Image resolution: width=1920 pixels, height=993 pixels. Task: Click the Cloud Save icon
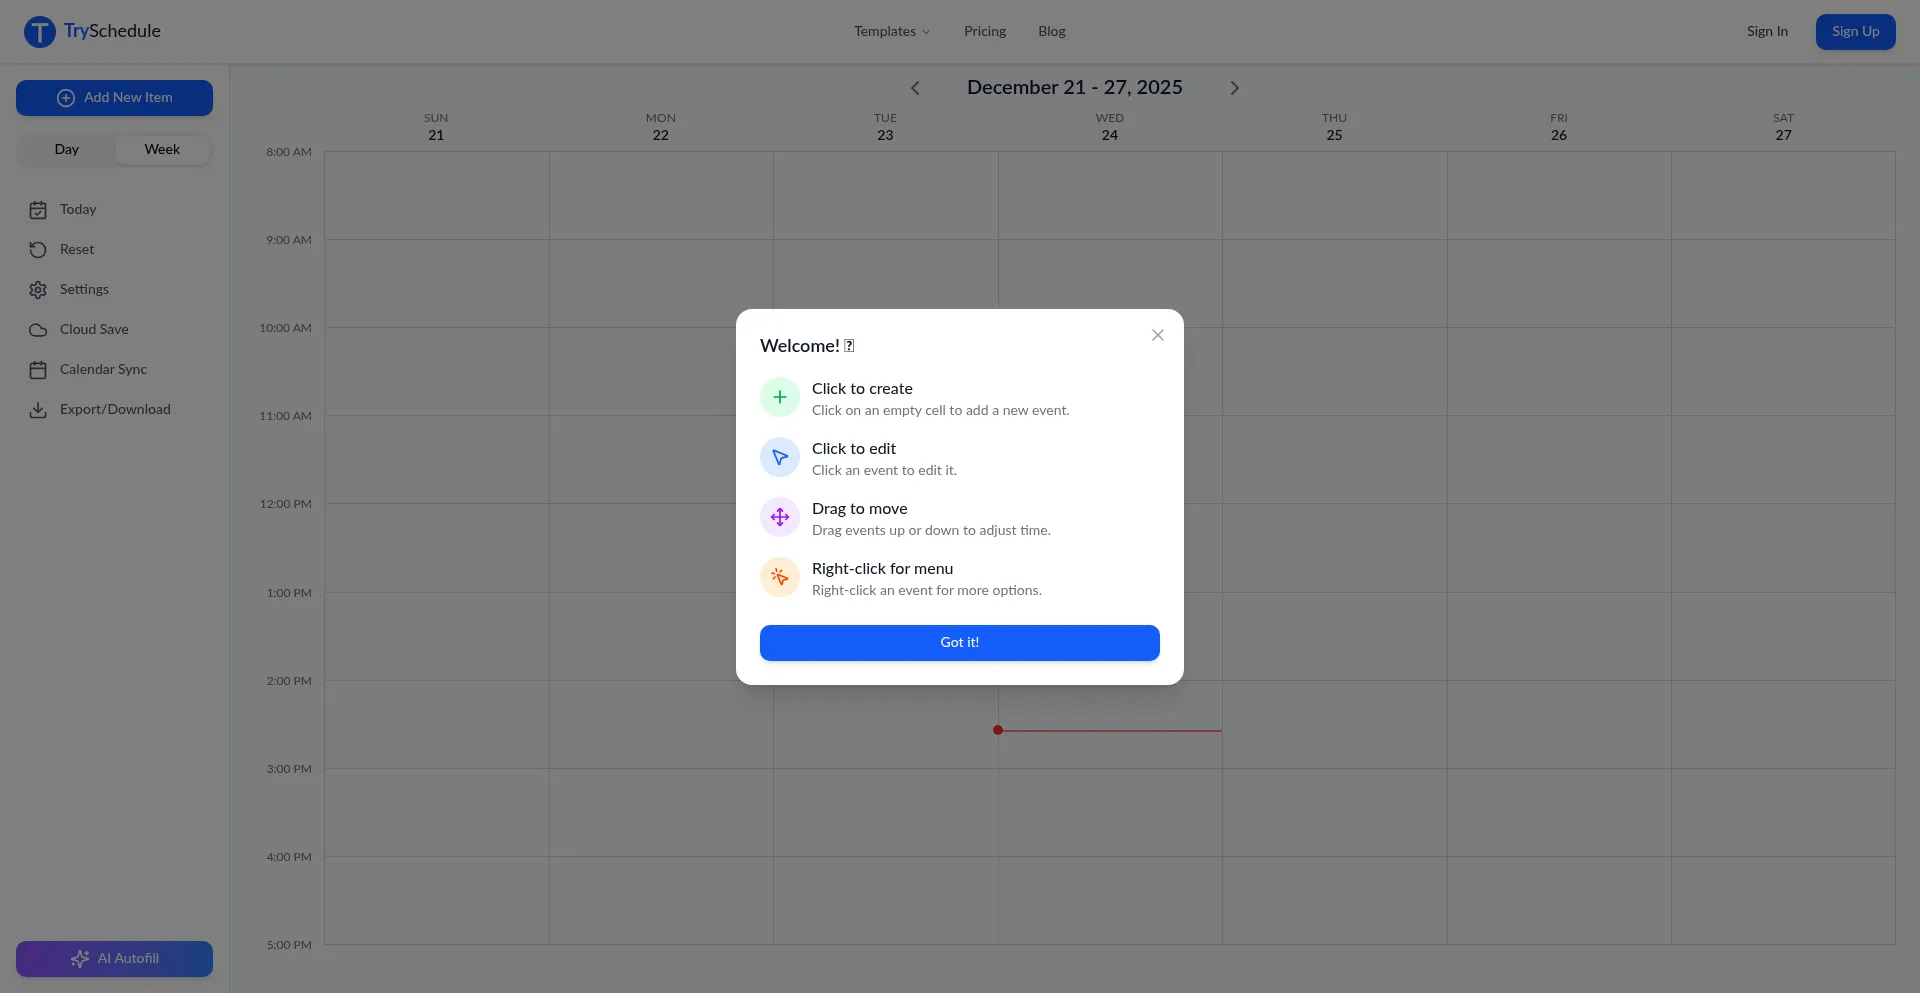[x=38, y=330]
